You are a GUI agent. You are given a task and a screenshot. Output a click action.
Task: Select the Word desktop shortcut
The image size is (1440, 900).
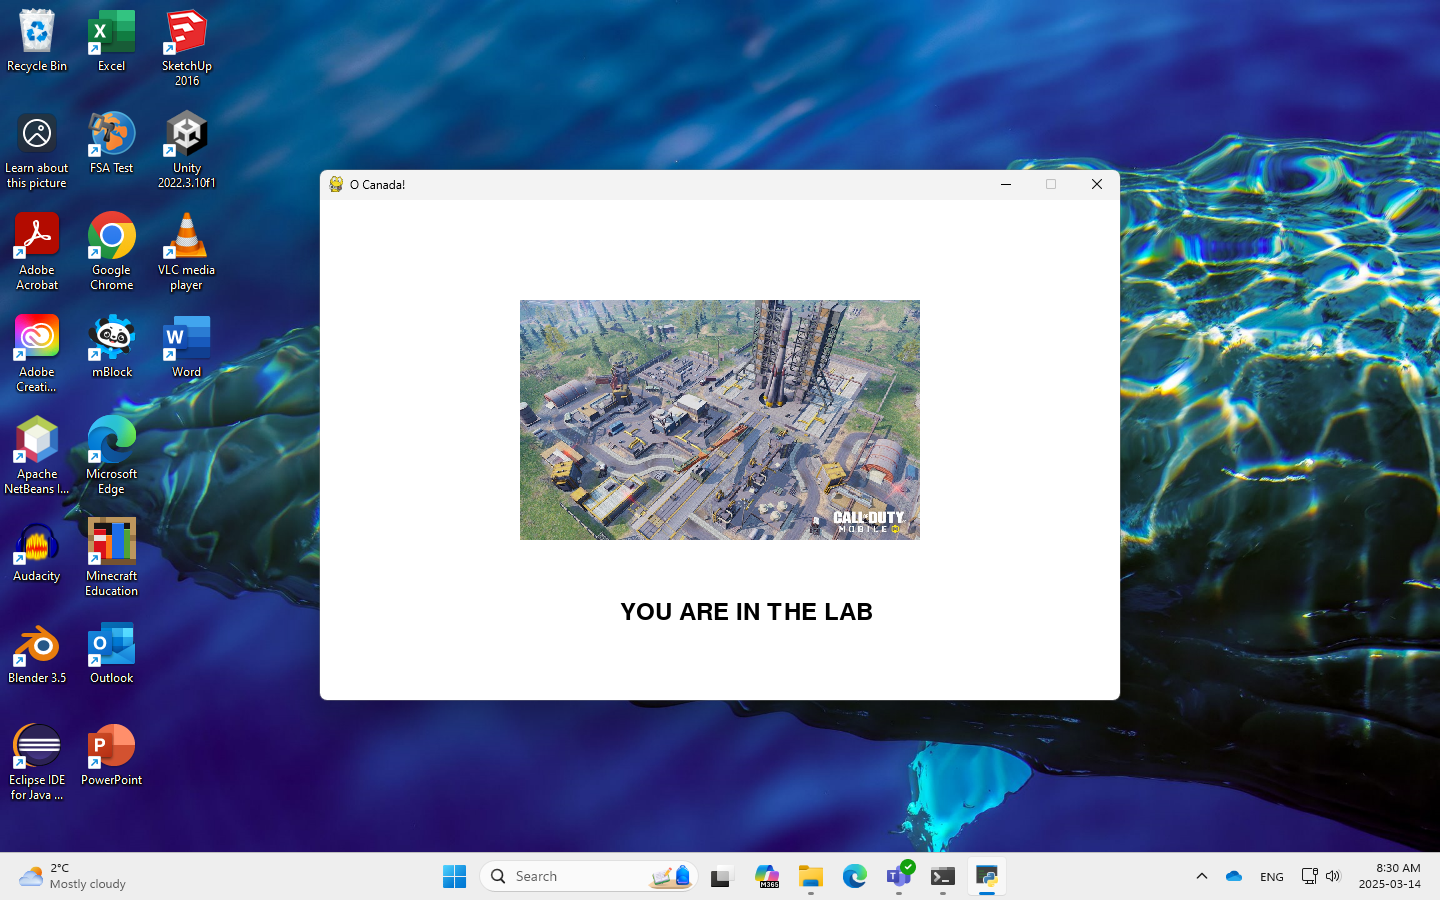click(x=187, y=347)
